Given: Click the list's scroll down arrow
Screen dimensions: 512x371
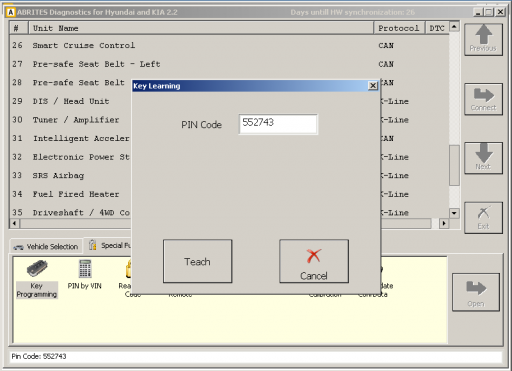Looking at the screenshot, I should point(454,213).
